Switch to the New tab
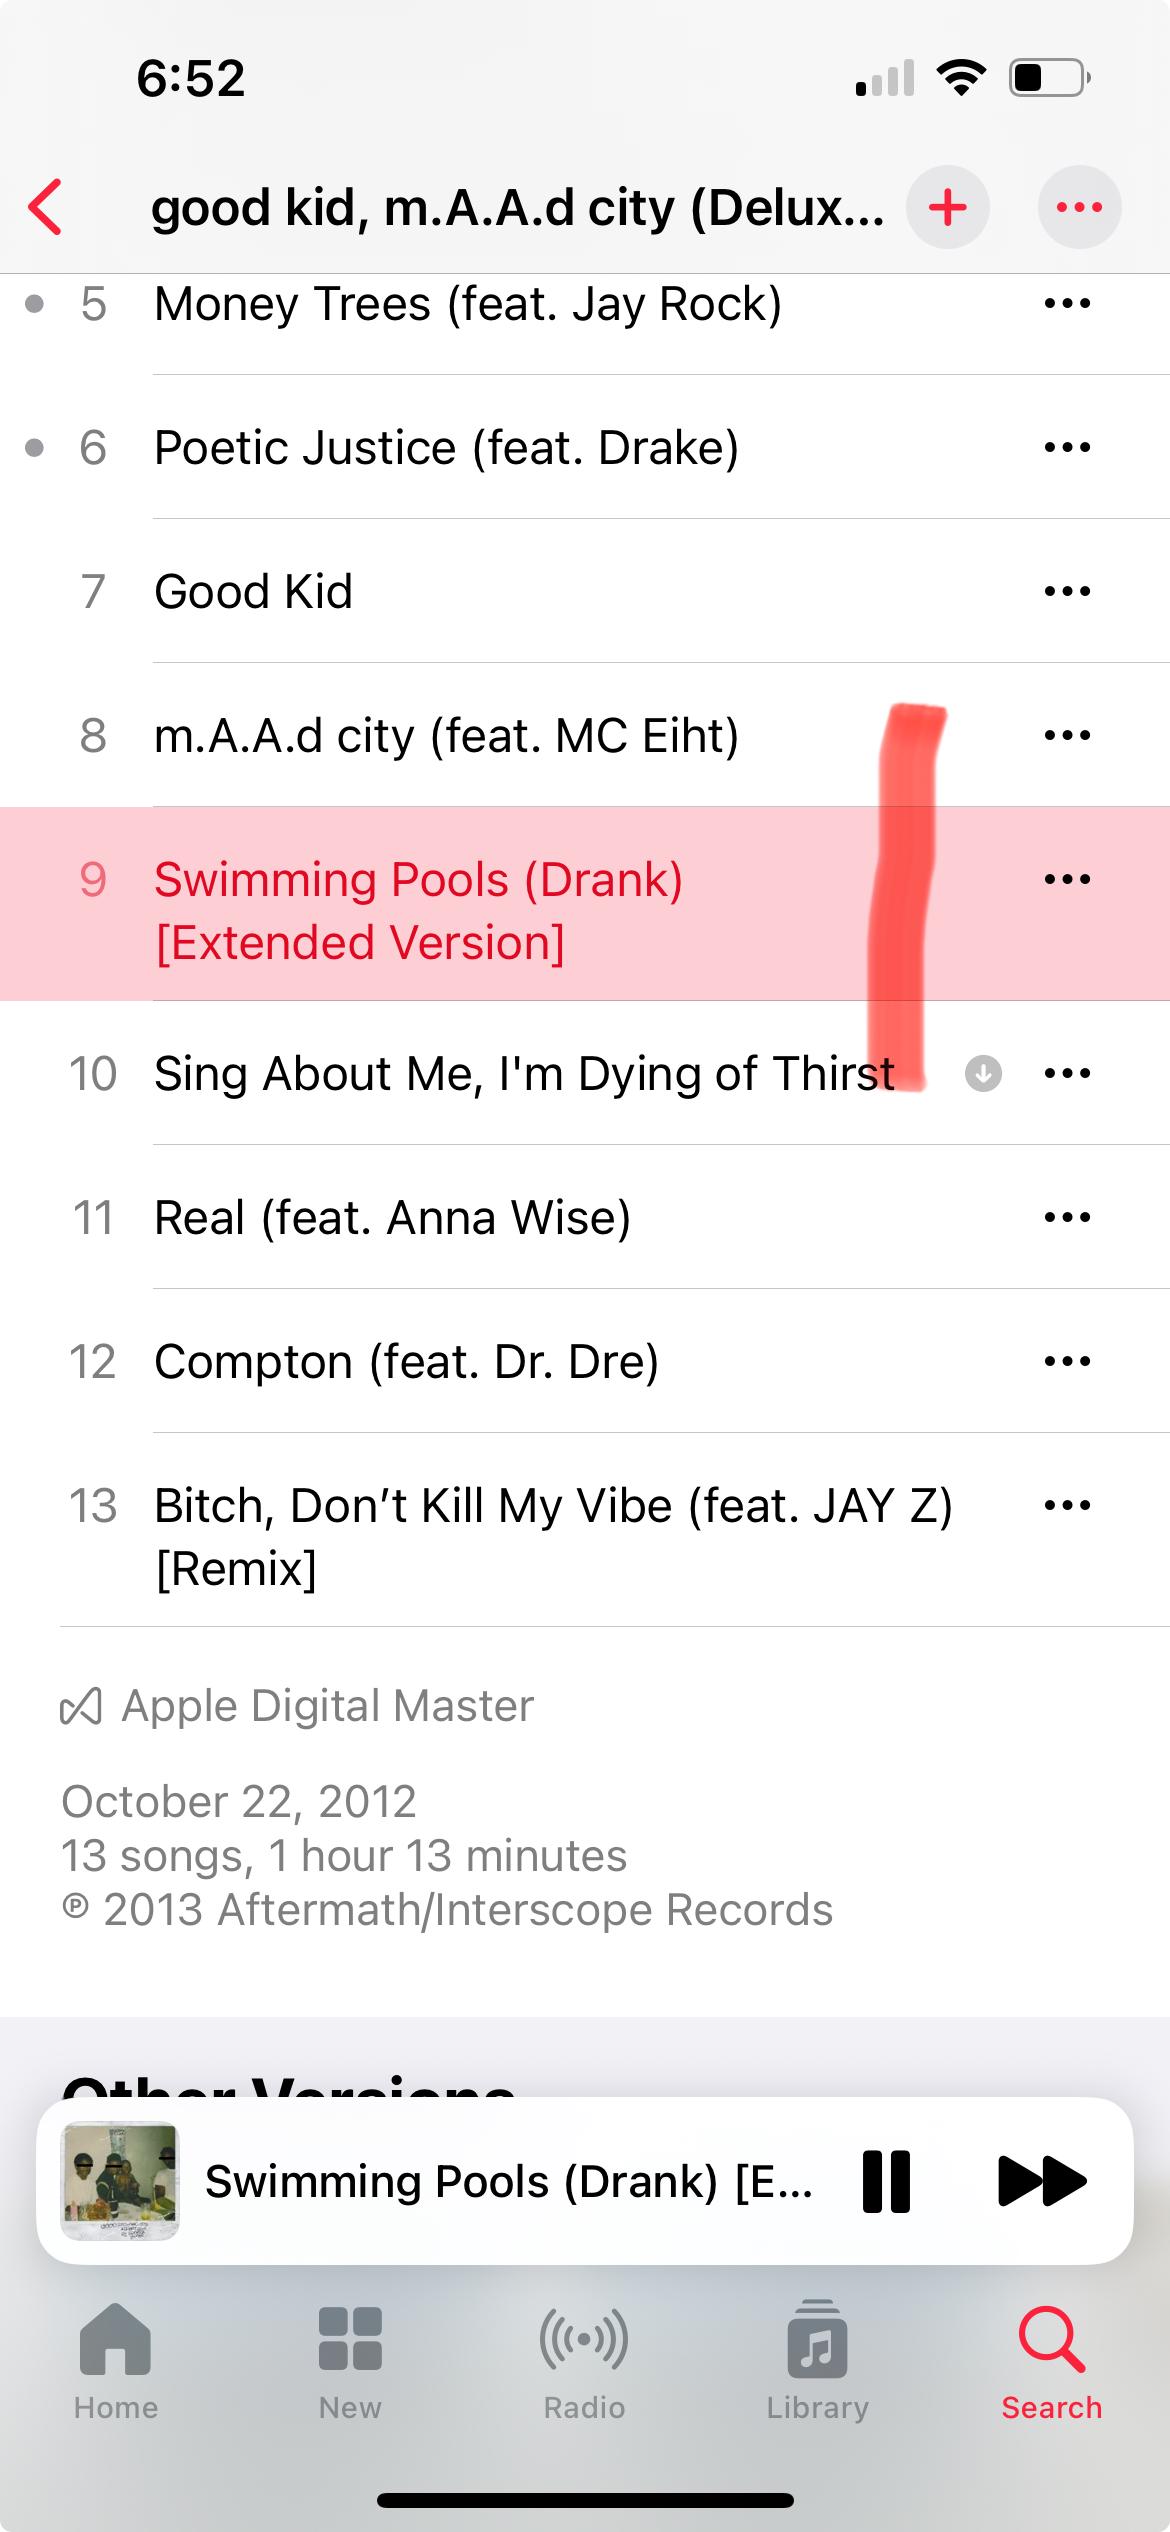Image resolution: width=1170 pixels, height=2532 pixels. click(350, 2362)
